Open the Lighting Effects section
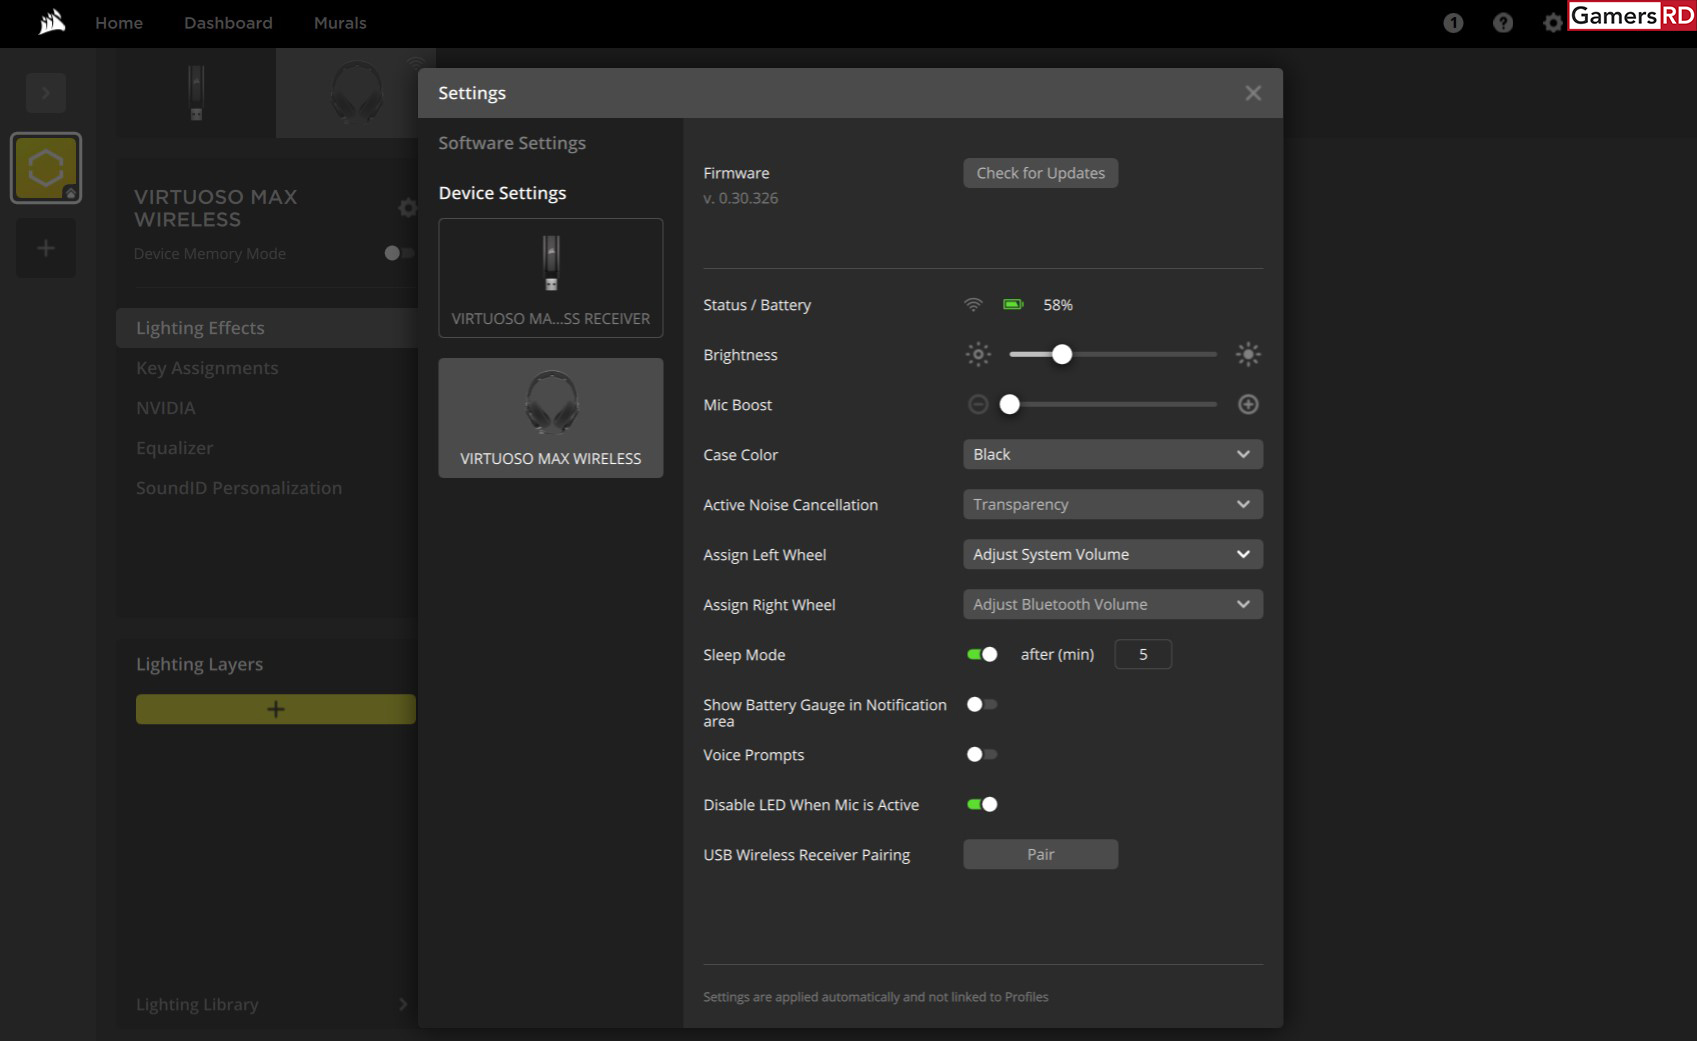The width and height of the screenshot is (1697, 1041). click(x=266, y=328)
